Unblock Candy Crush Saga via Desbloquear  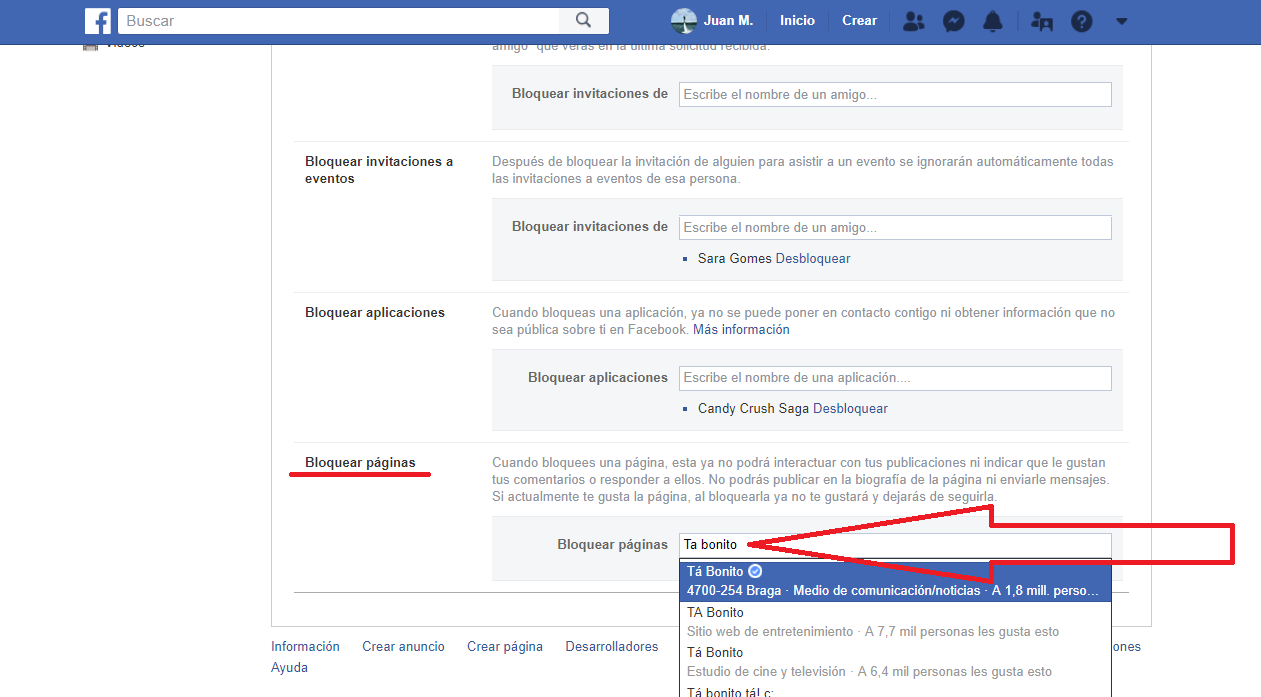[850, 408]
